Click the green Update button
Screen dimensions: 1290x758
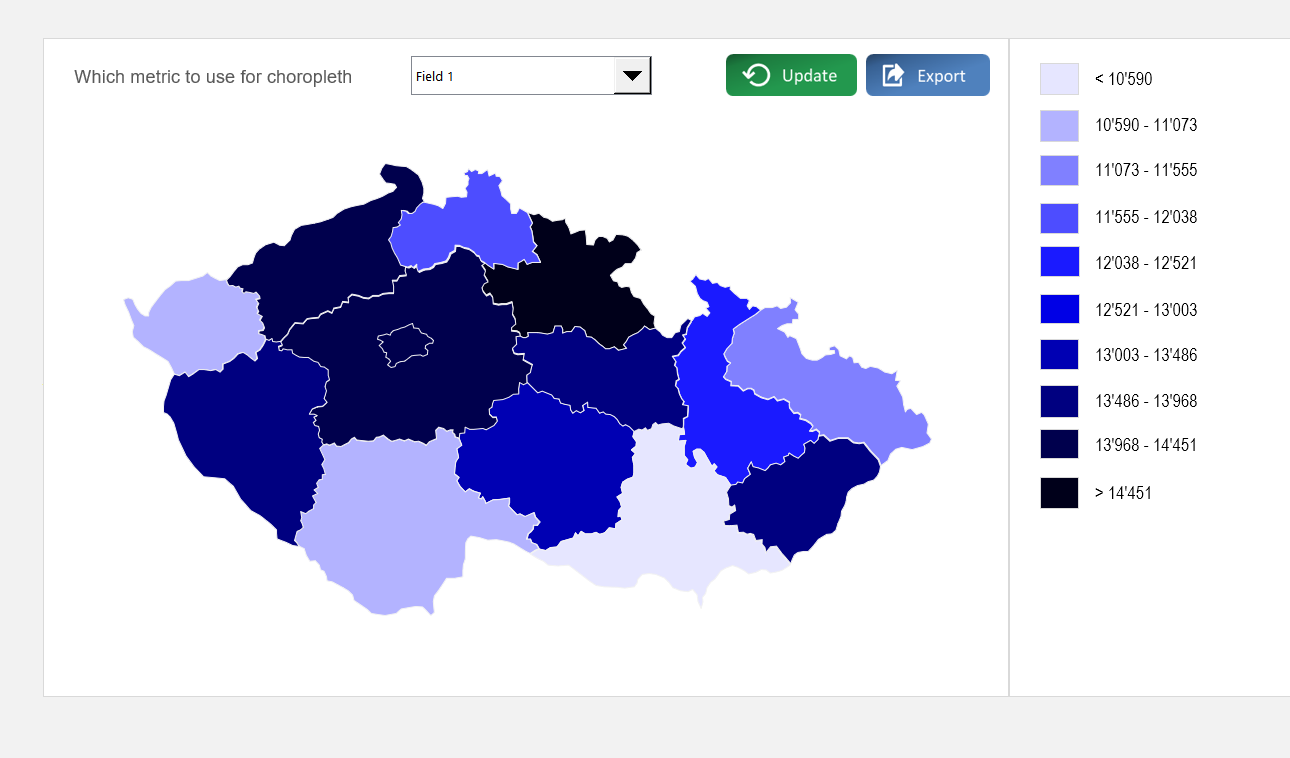pyautogui.click(x=791, y=74)
